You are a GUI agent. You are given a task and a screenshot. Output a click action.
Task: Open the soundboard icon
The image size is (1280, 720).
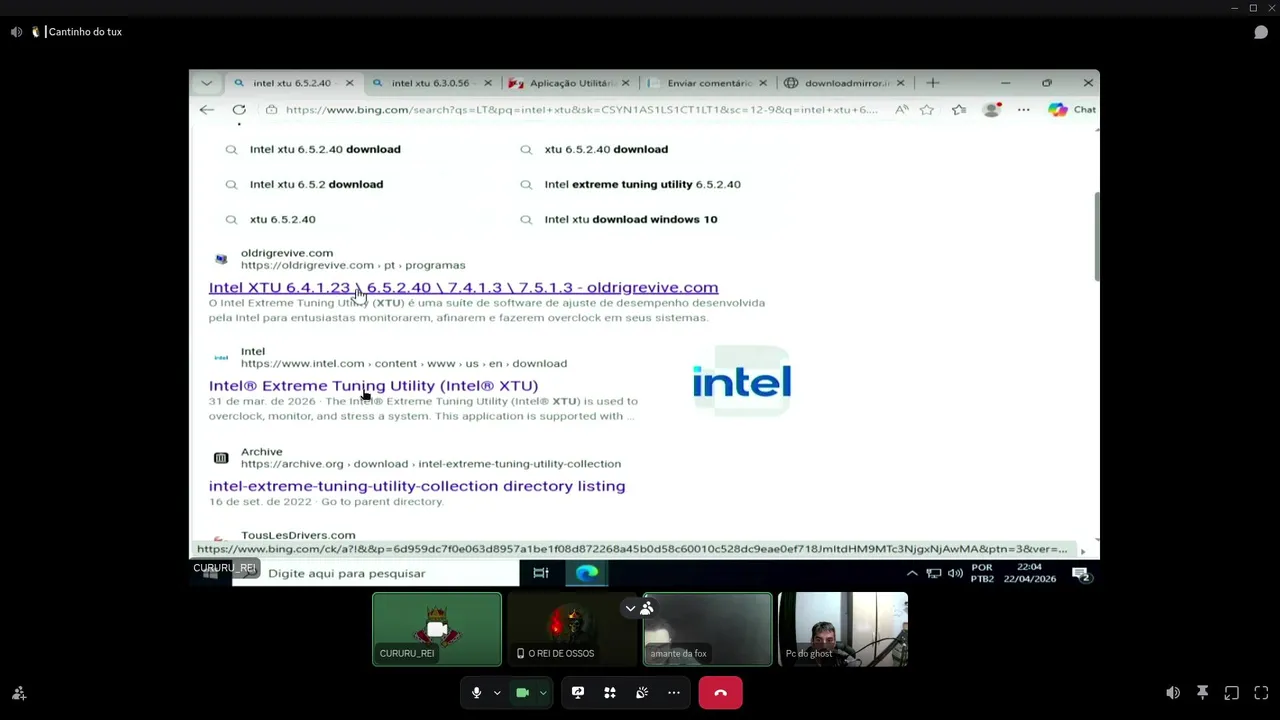coord(642,692)
